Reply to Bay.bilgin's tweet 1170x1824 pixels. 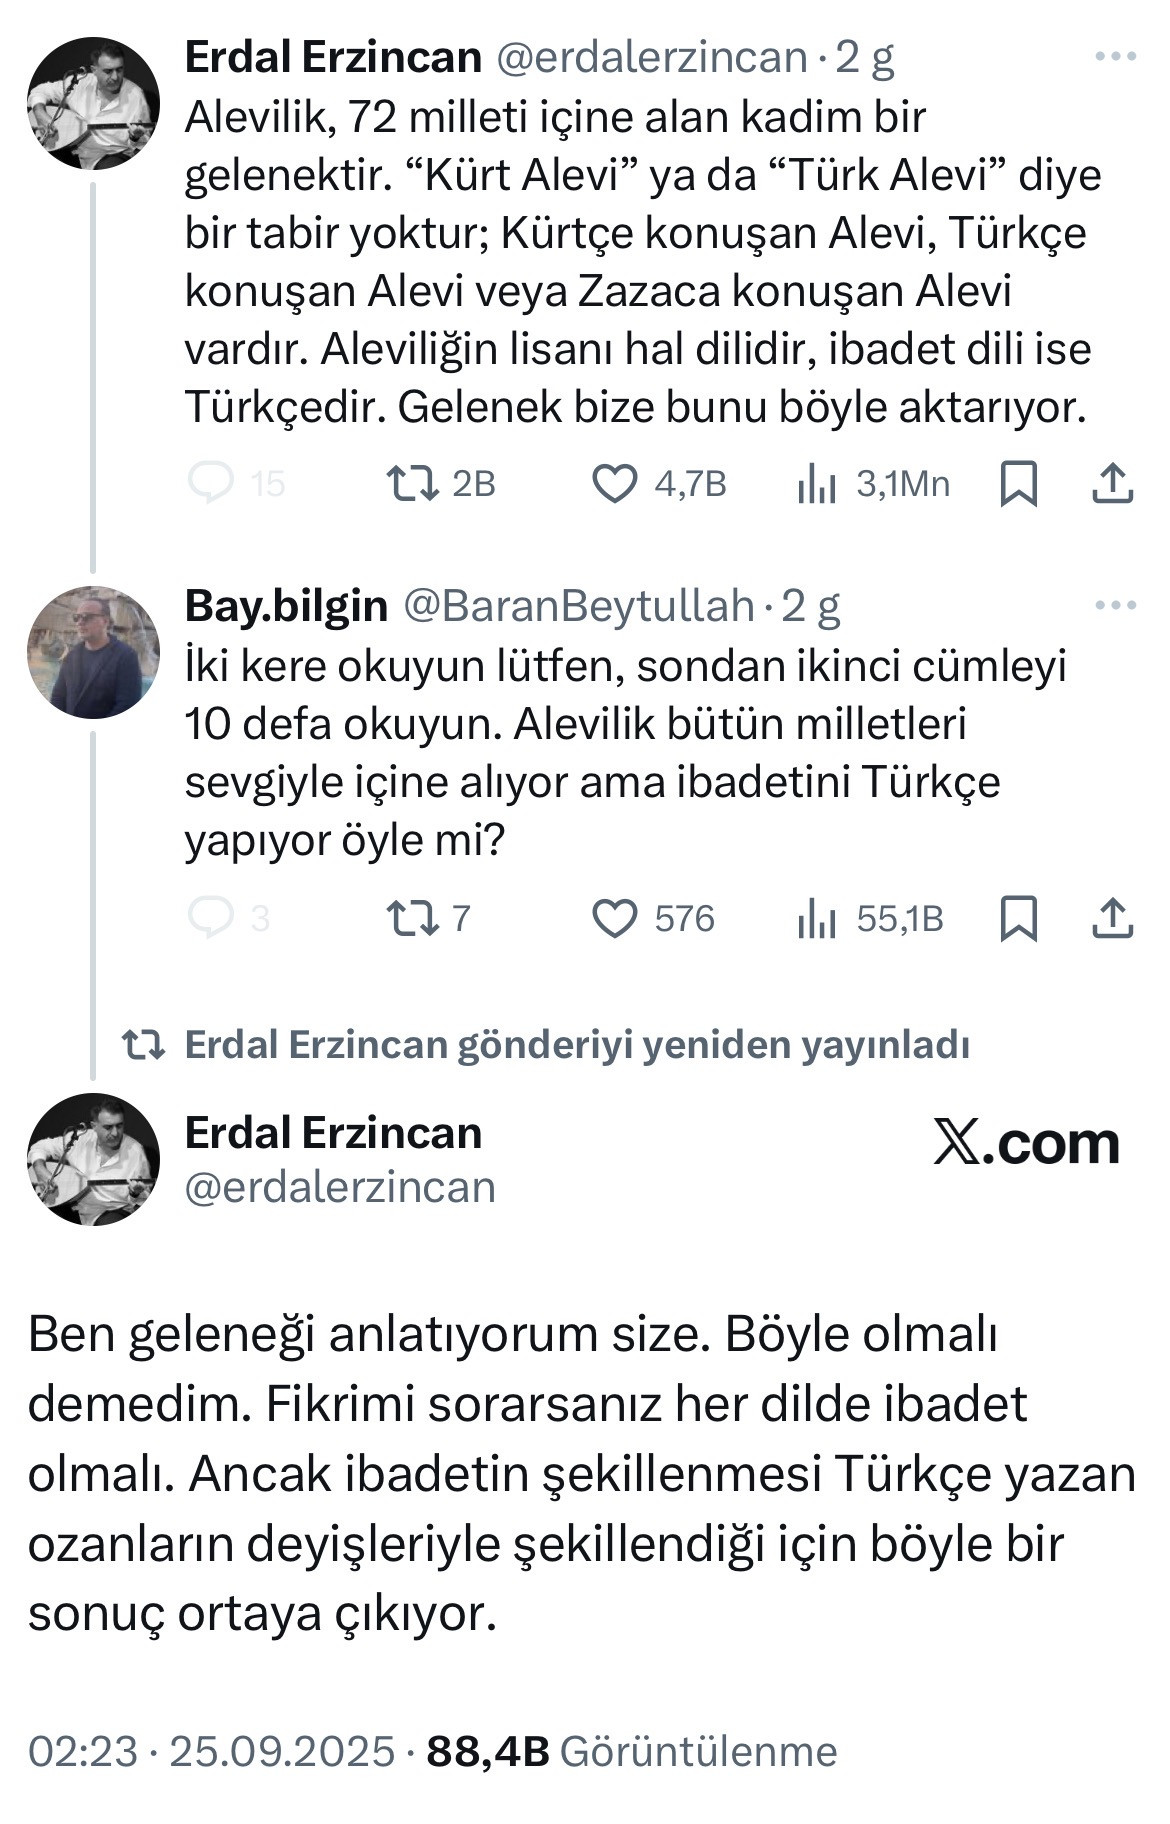tap(212, 918)
